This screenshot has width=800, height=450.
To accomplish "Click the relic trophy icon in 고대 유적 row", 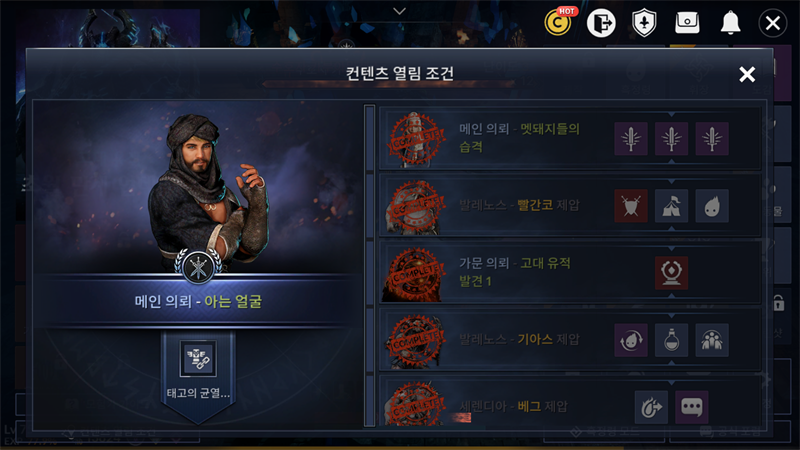I will coord(671,273).
